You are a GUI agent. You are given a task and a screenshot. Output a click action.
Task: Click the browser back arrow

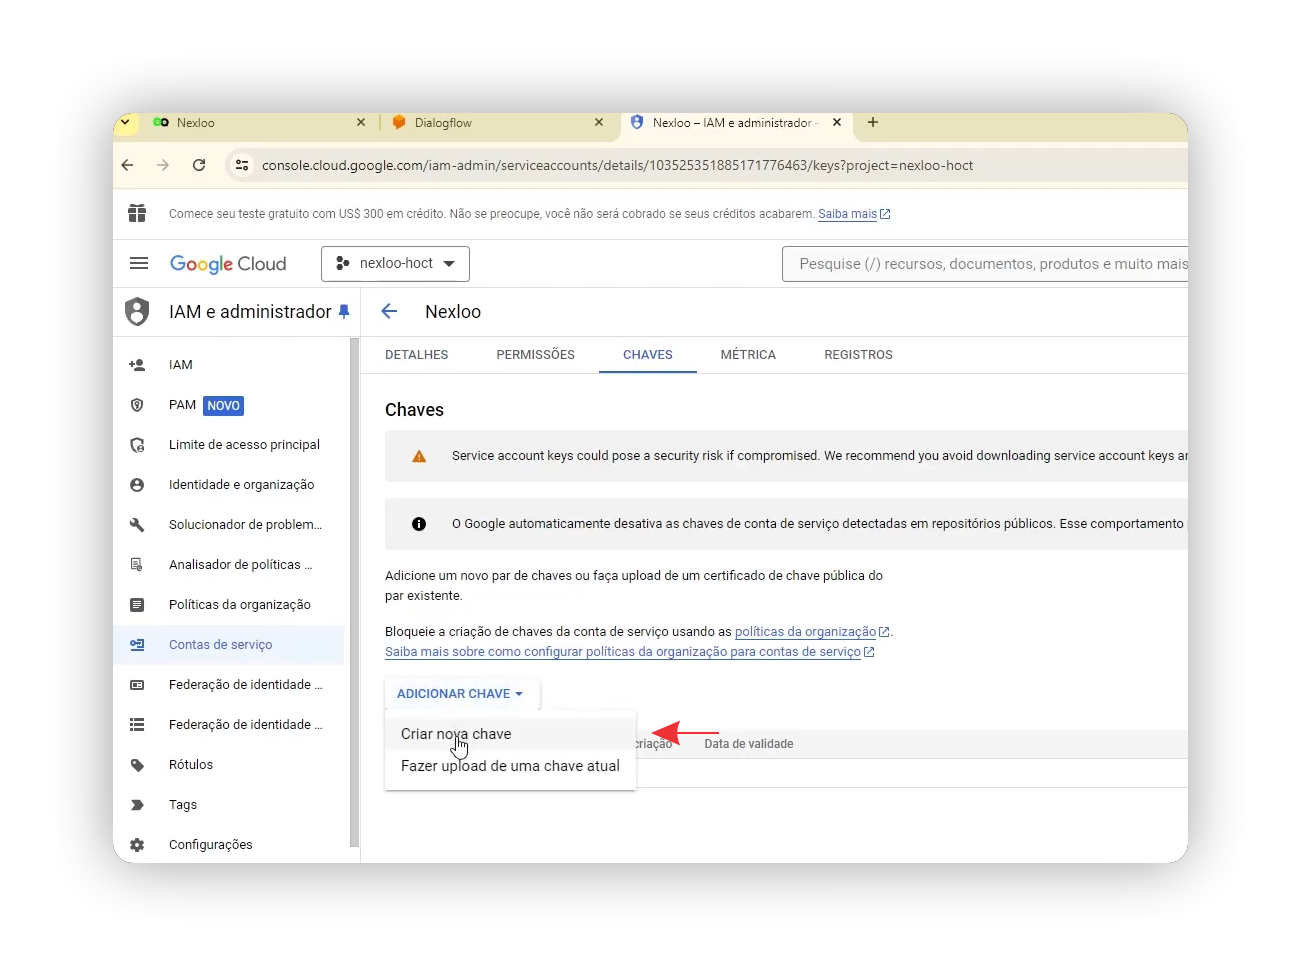pyautogui.click(x=127, y=165)
